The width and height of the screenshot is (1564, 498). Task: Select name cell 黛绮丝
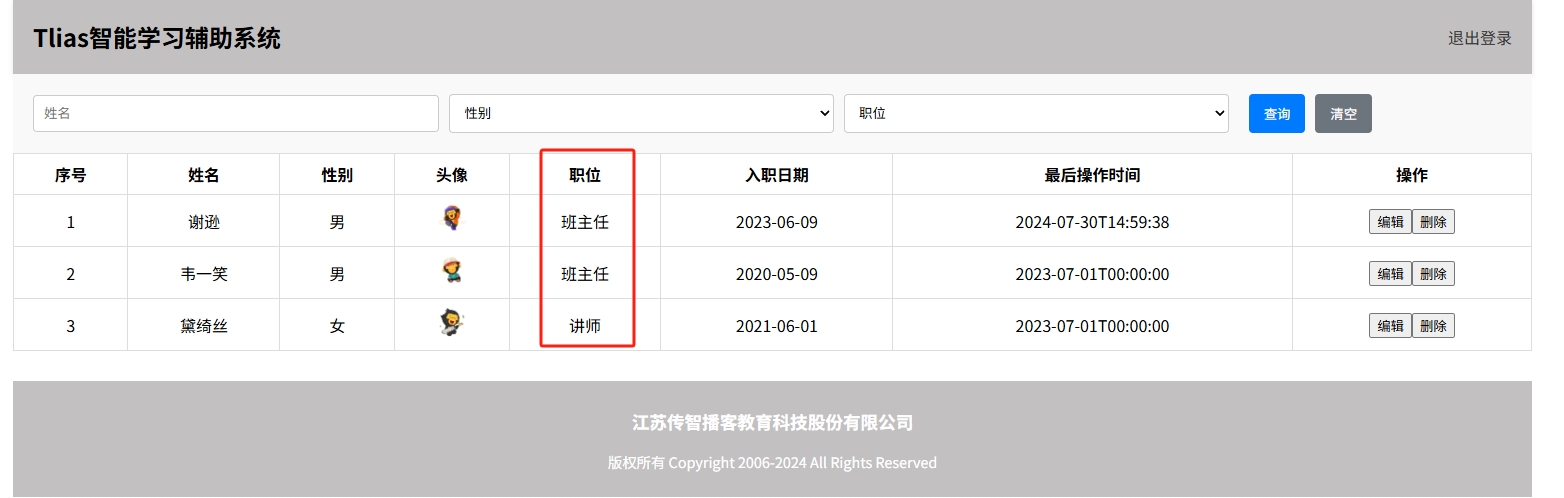click(204, 326)
